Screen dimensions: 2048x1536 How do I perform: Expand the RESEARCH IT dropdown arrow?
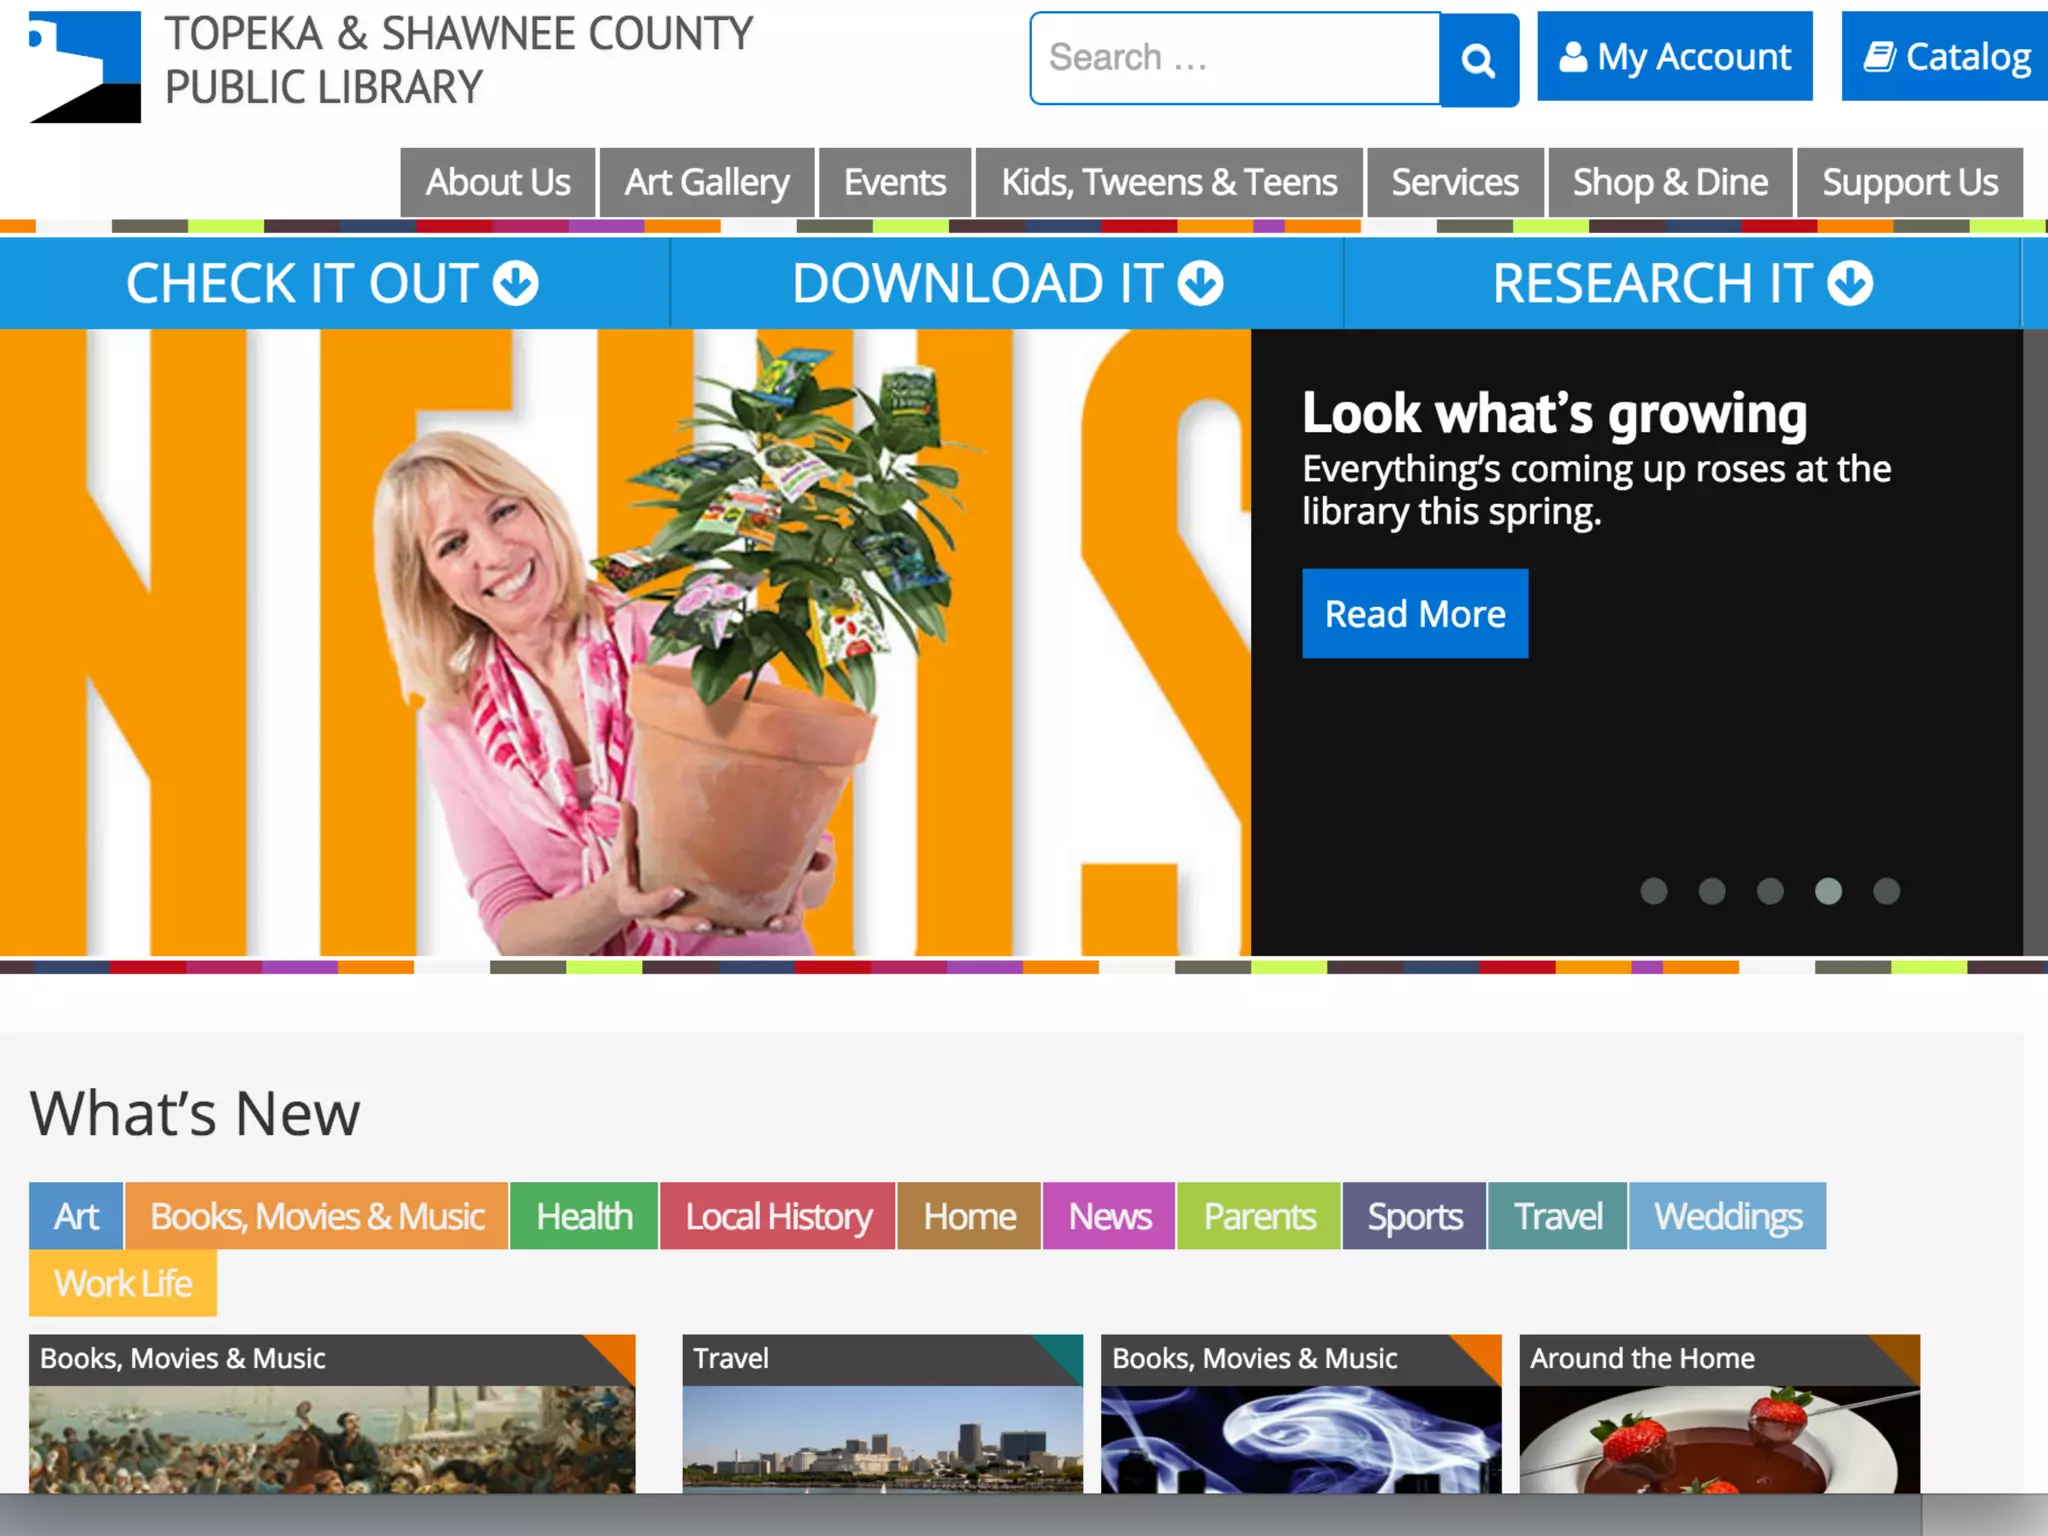[1850, 283]
